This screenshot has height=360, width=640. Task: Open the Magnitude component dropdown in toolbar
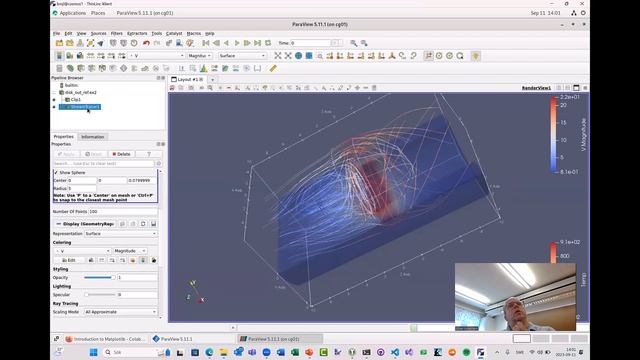point(200,56)
